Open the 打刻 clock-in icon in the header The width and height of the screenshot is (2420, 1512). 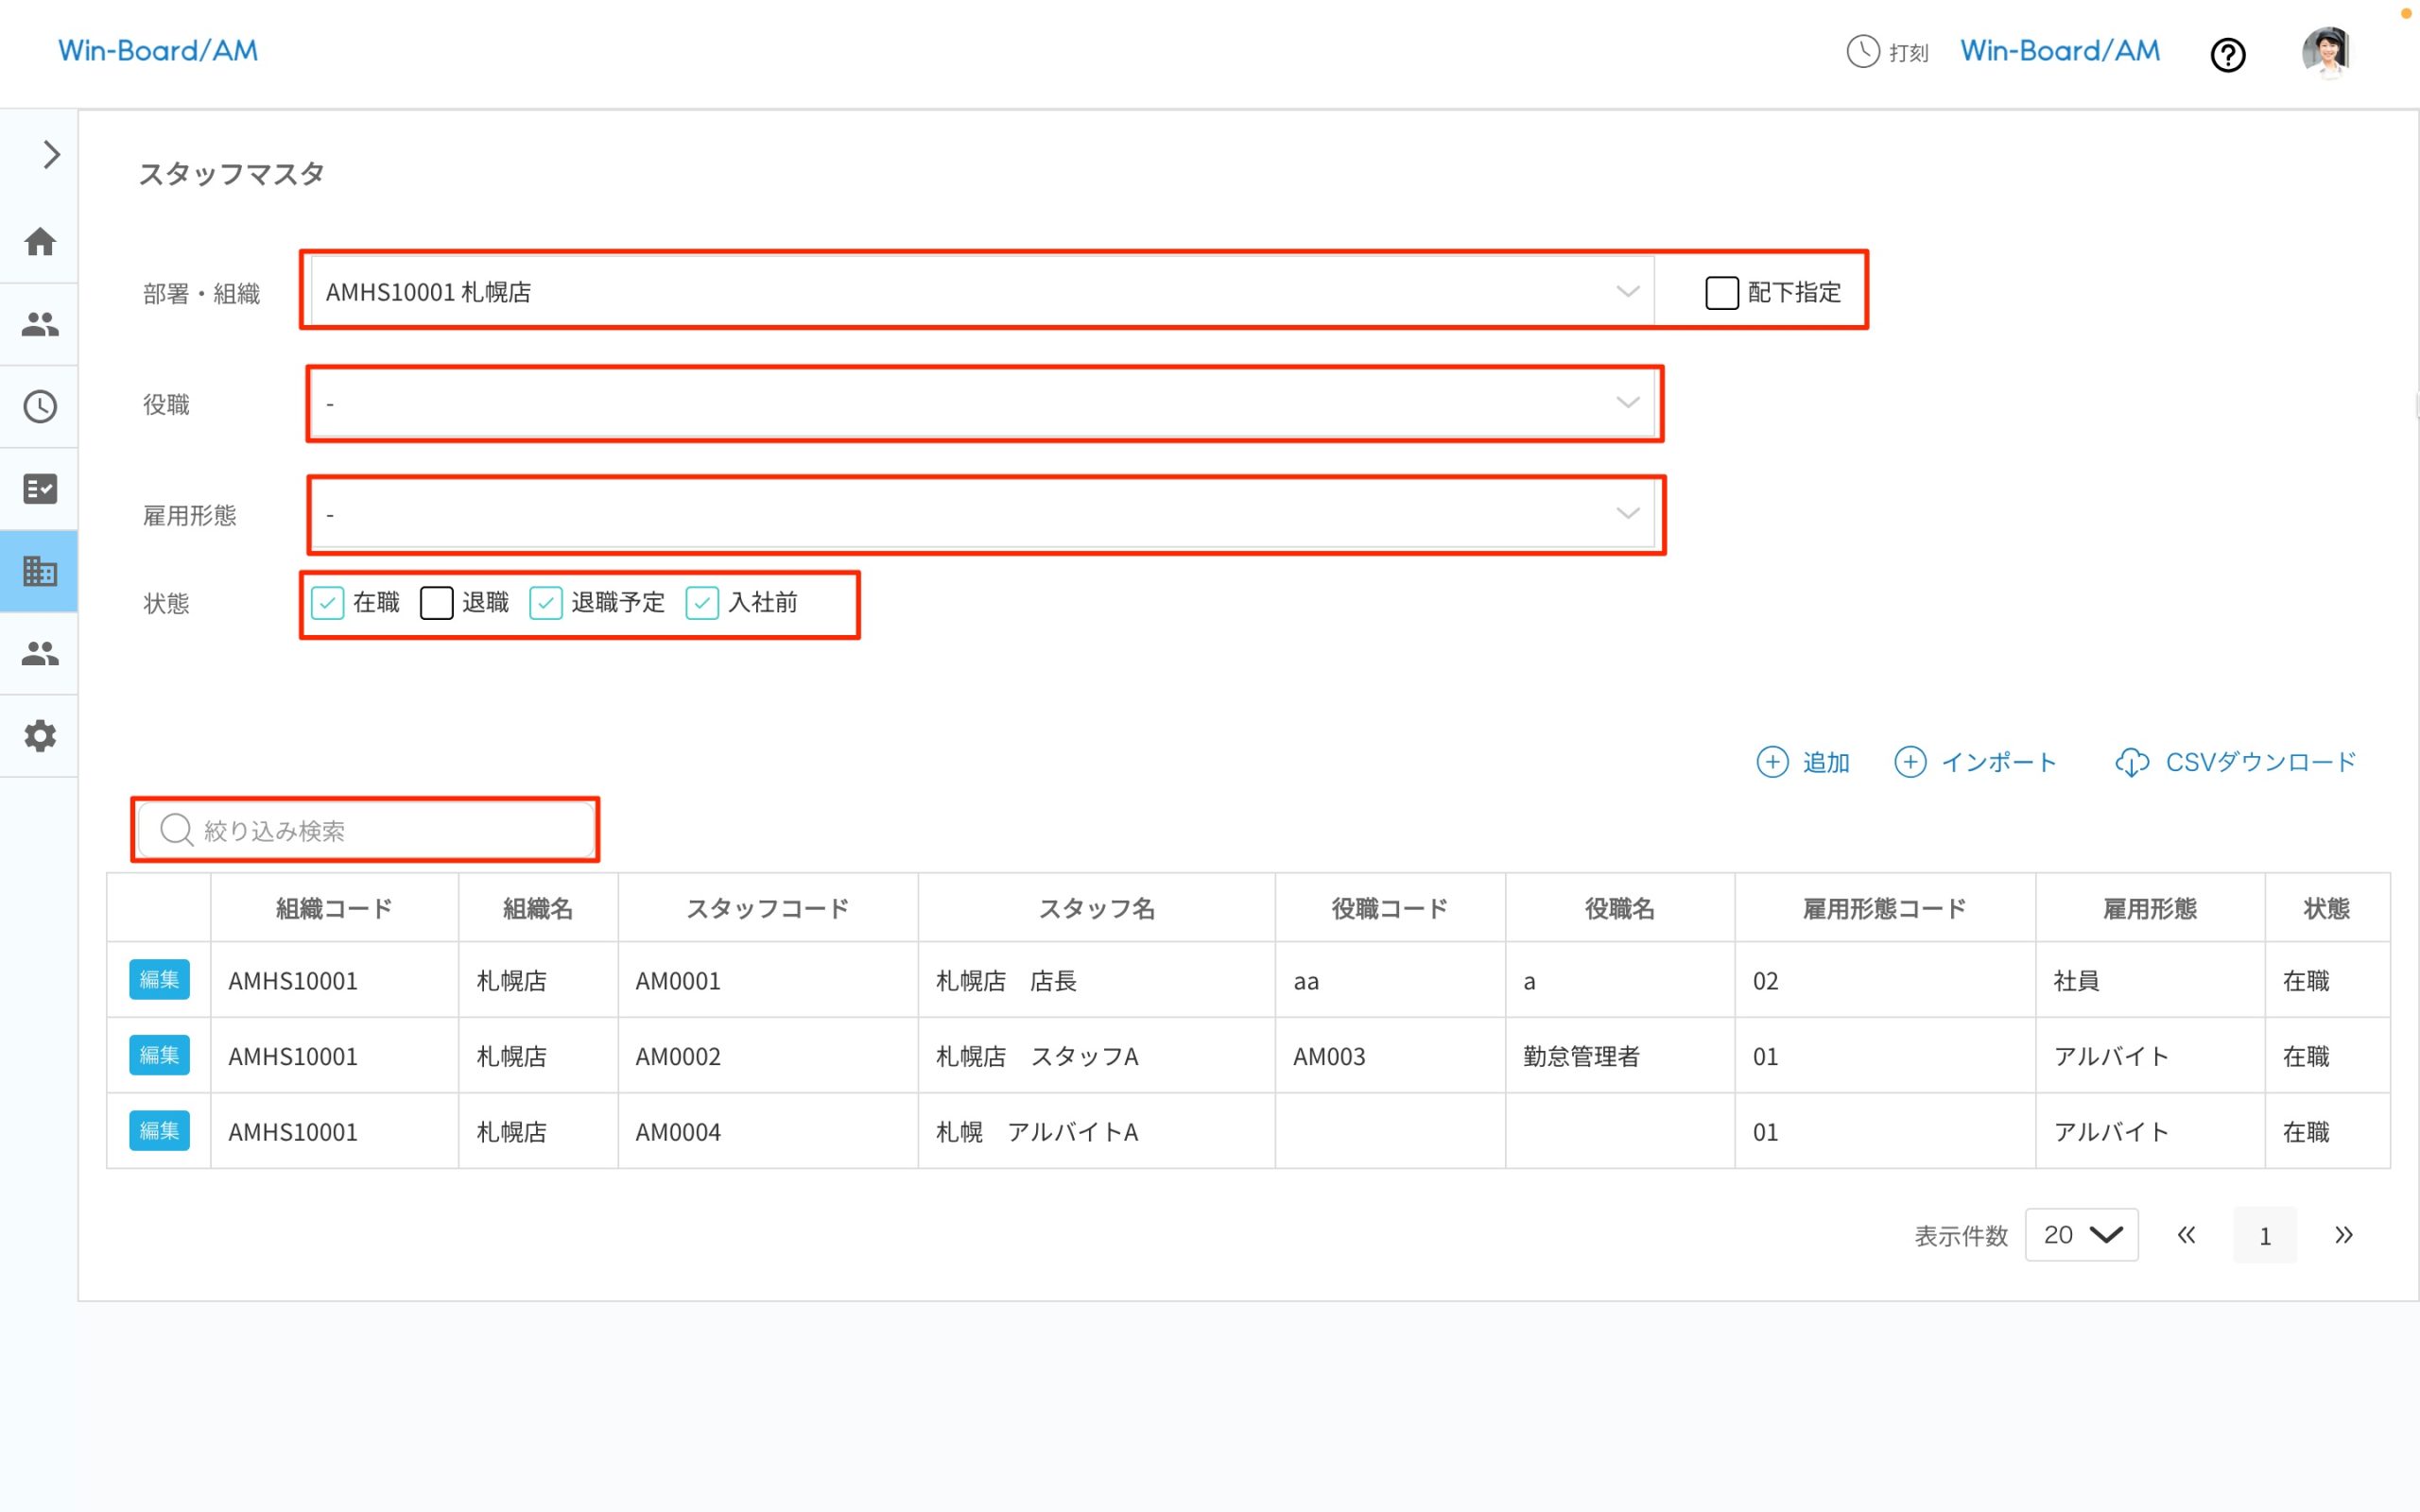pyautogui.click(x=1861, y=52)
